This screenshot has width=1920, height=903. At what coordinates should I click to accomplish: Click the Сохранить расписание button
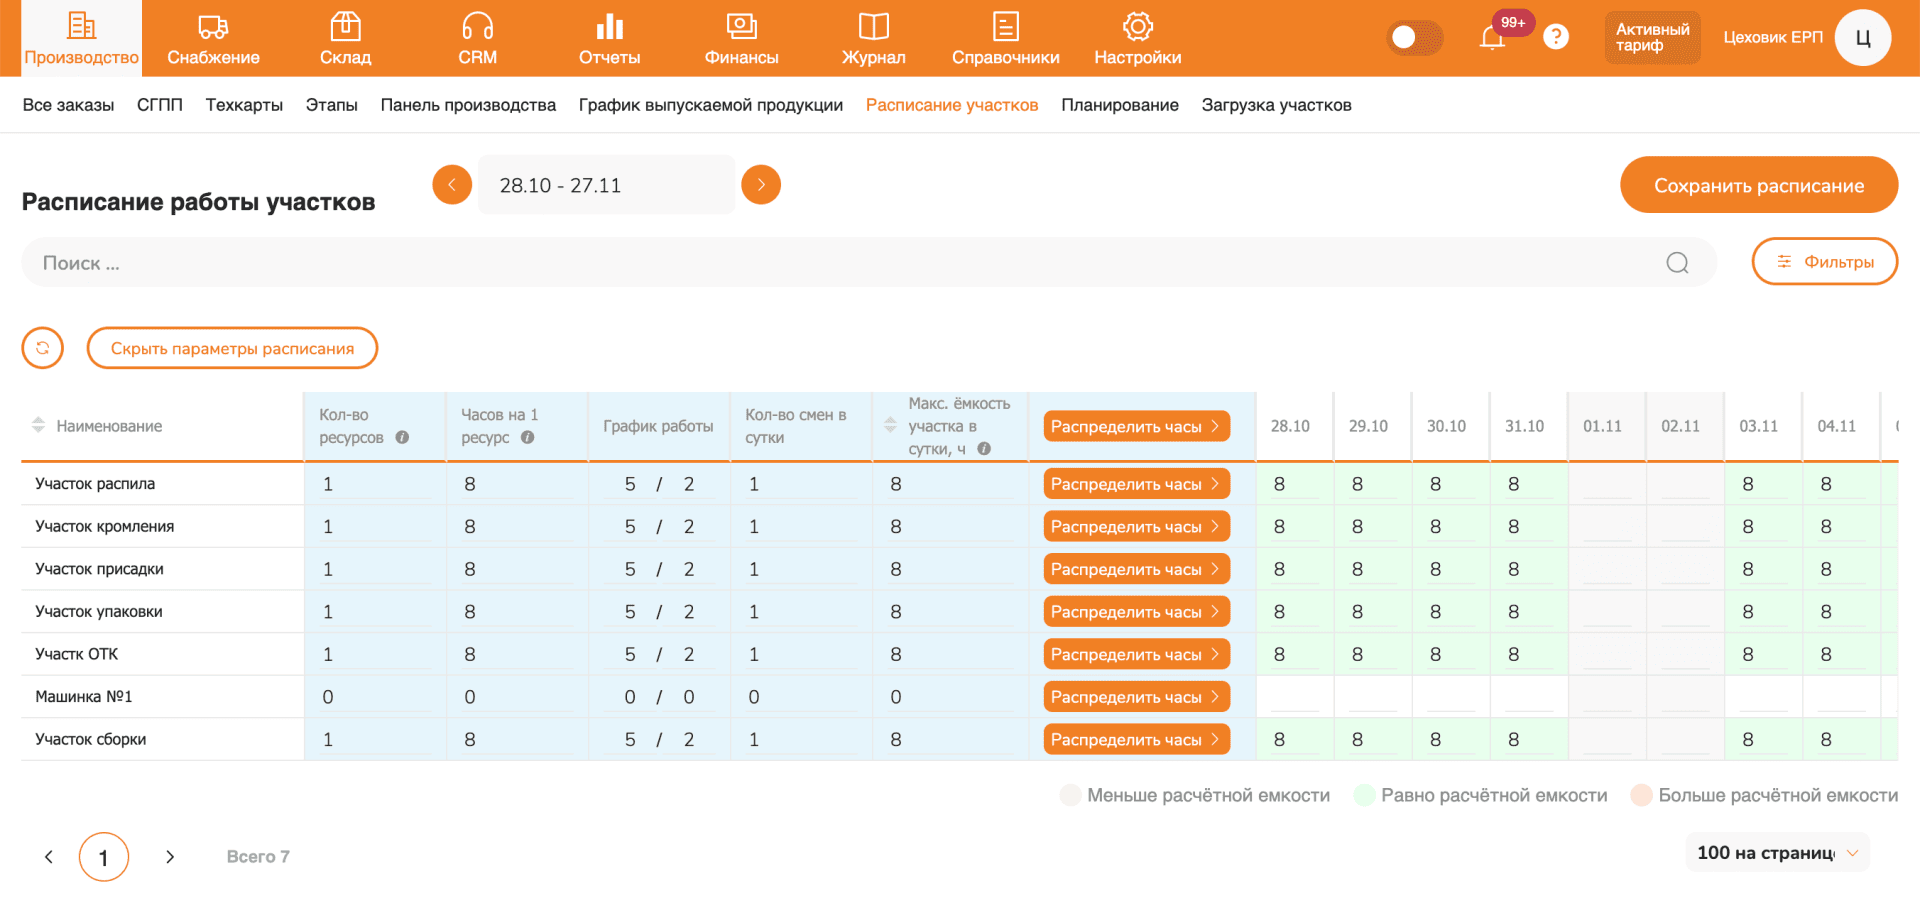click(1758, 185)
